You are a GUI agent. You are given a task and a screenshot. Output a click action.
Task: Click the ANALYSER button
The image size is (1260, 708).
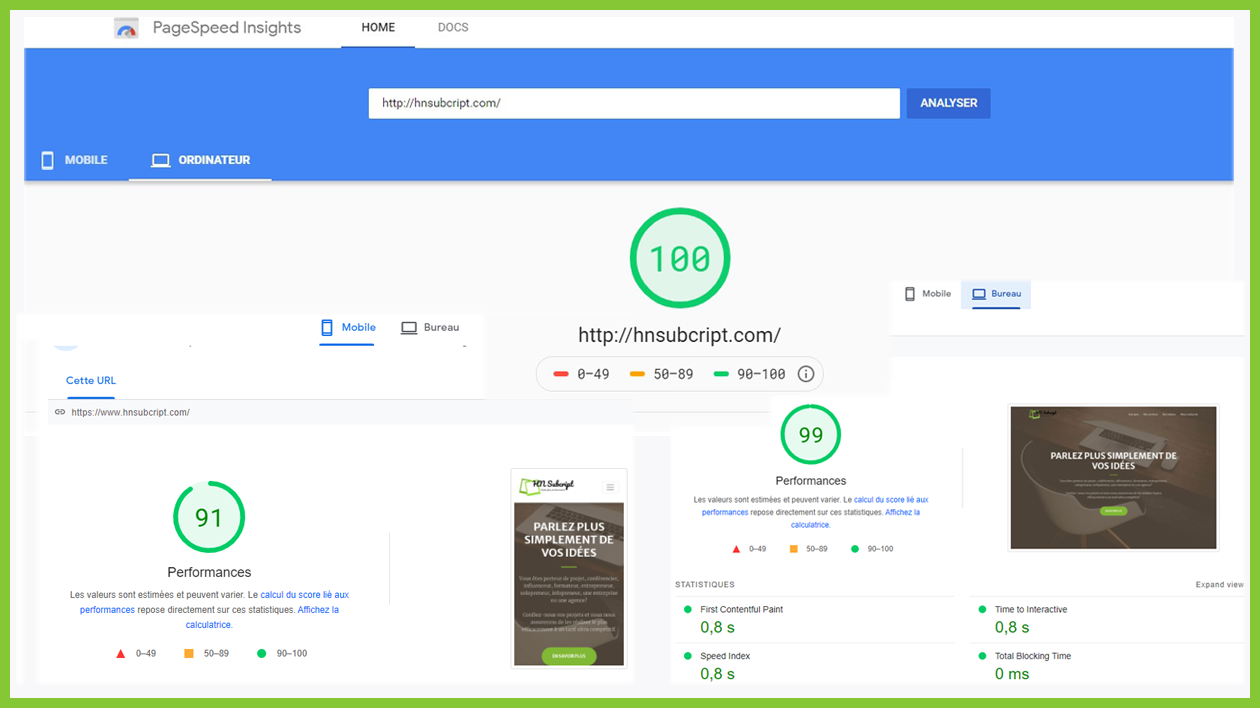[x=948, y=103]
